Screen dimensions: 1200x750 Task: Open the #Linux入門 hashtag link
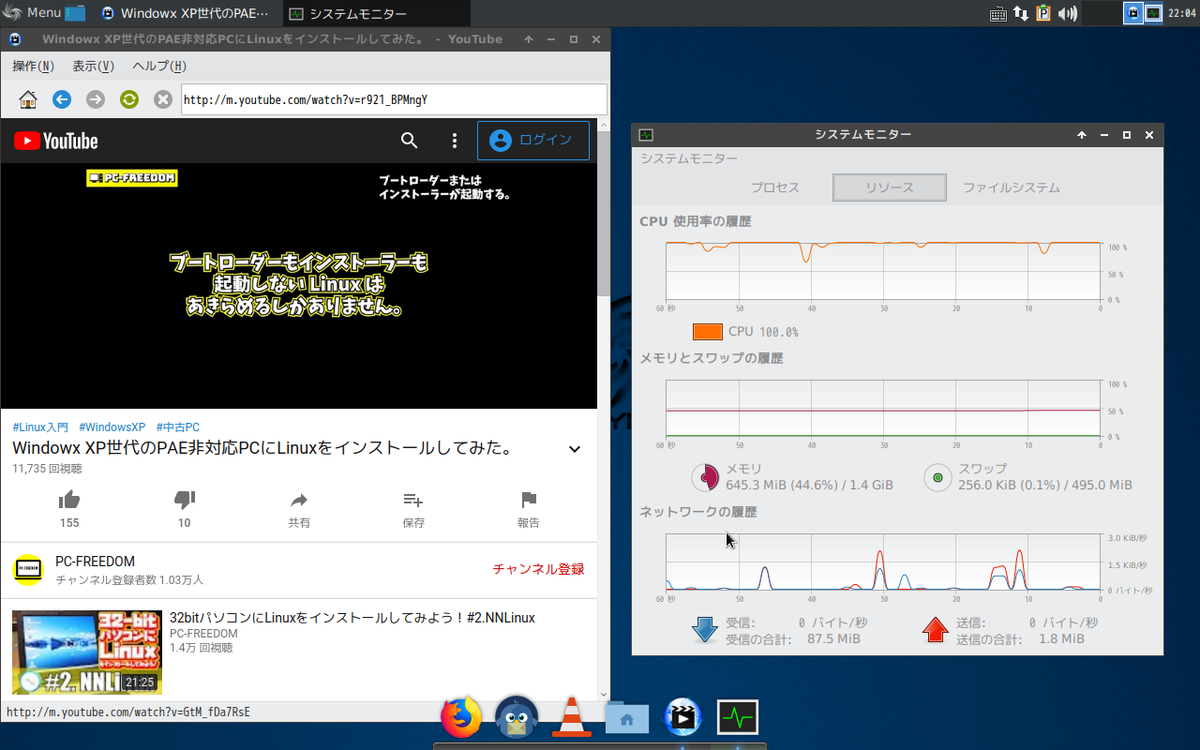(x=40, y=427)
